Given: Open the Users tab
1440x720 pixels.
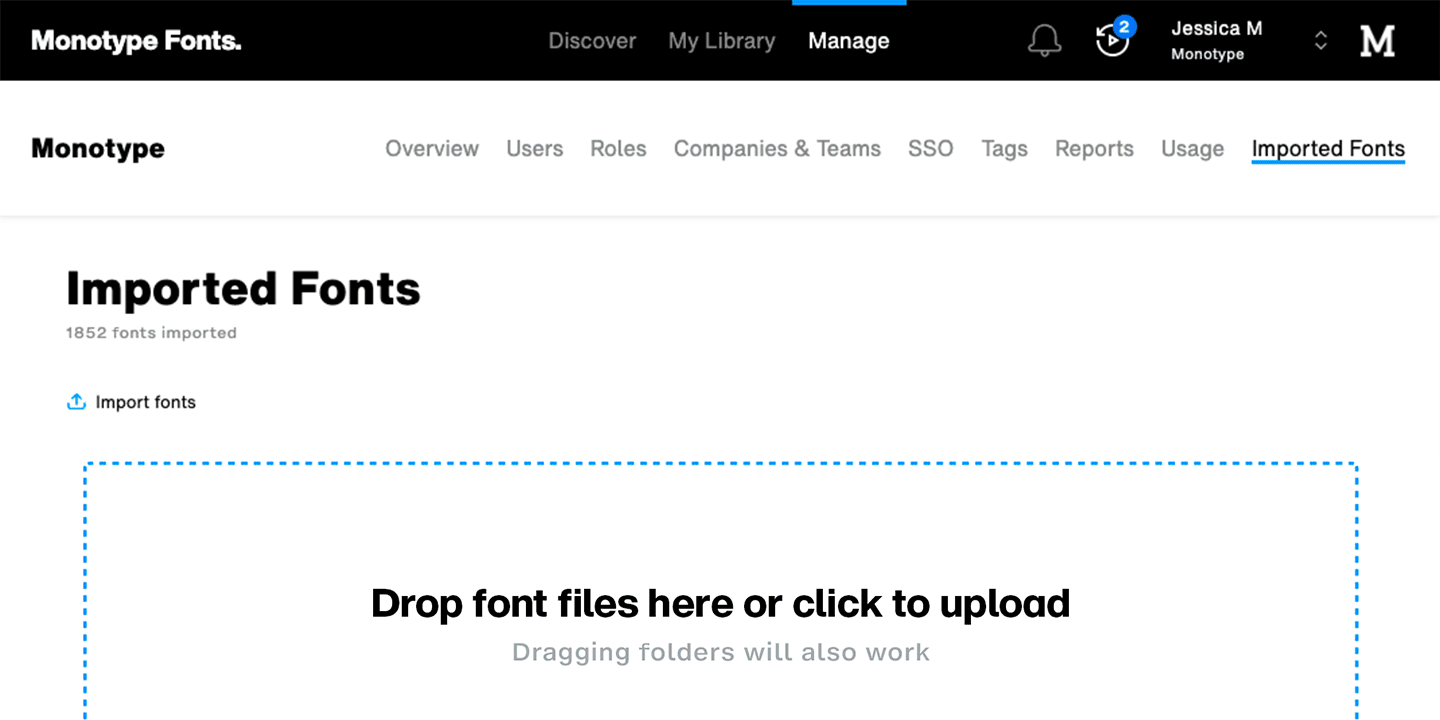Looking at the screenshot, I should click(534, 149).
